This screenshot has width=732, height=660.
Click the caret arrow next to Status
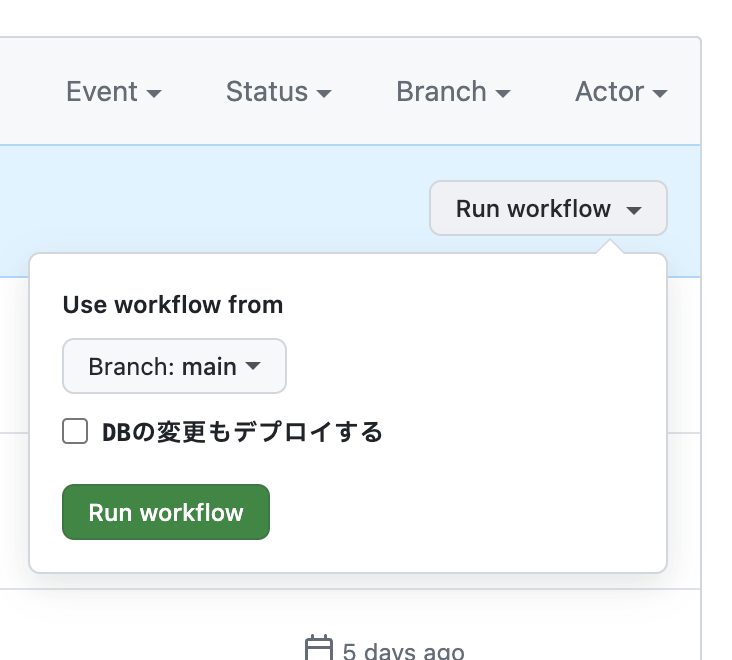[x=324, y=93]
